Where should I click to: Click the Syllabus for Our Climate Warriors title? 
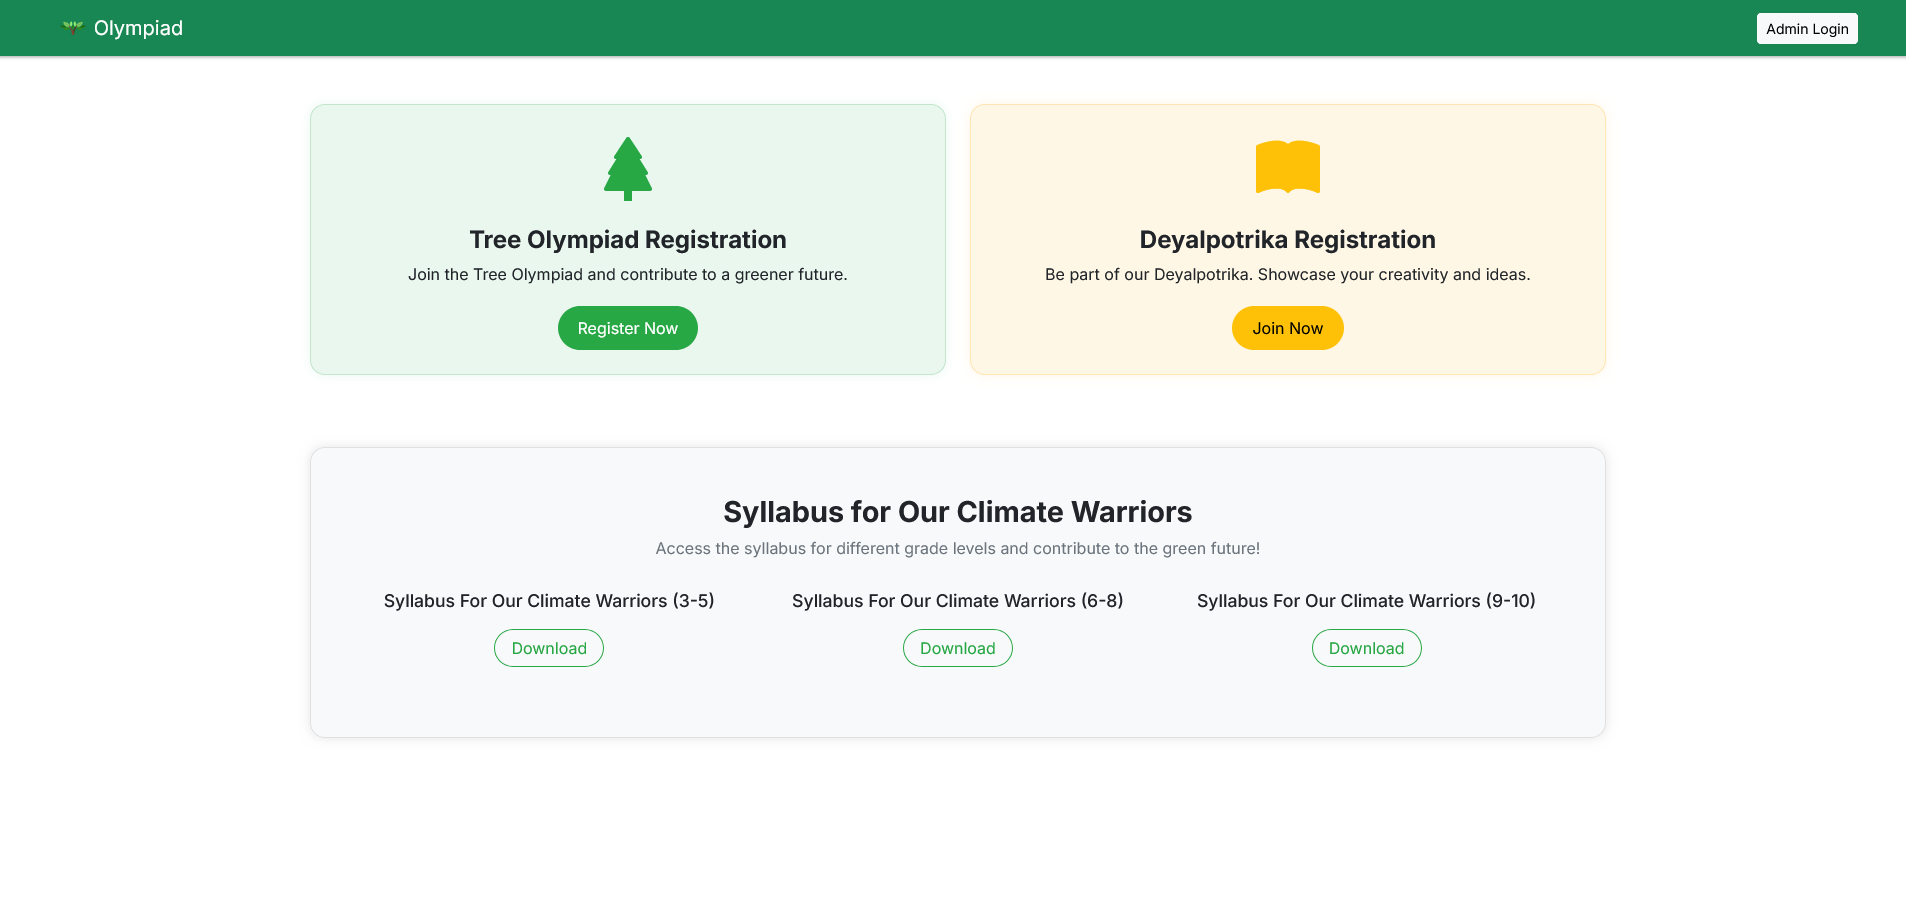pyautogui.click(x=957, y=512)
